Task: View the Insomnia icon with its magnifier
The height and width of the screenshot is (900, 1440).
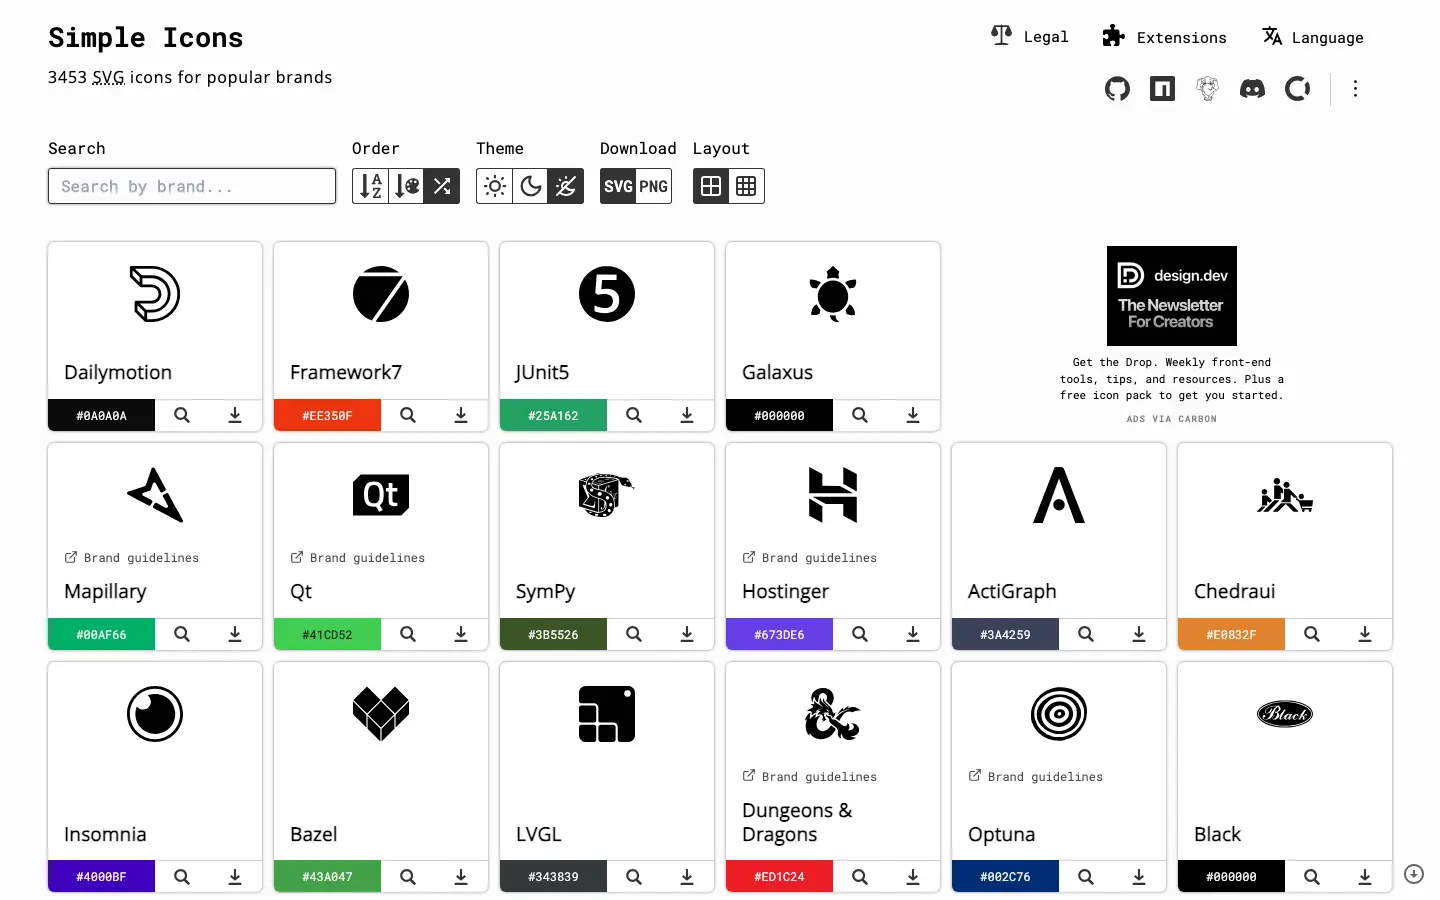Action: [x=182, y=877]
